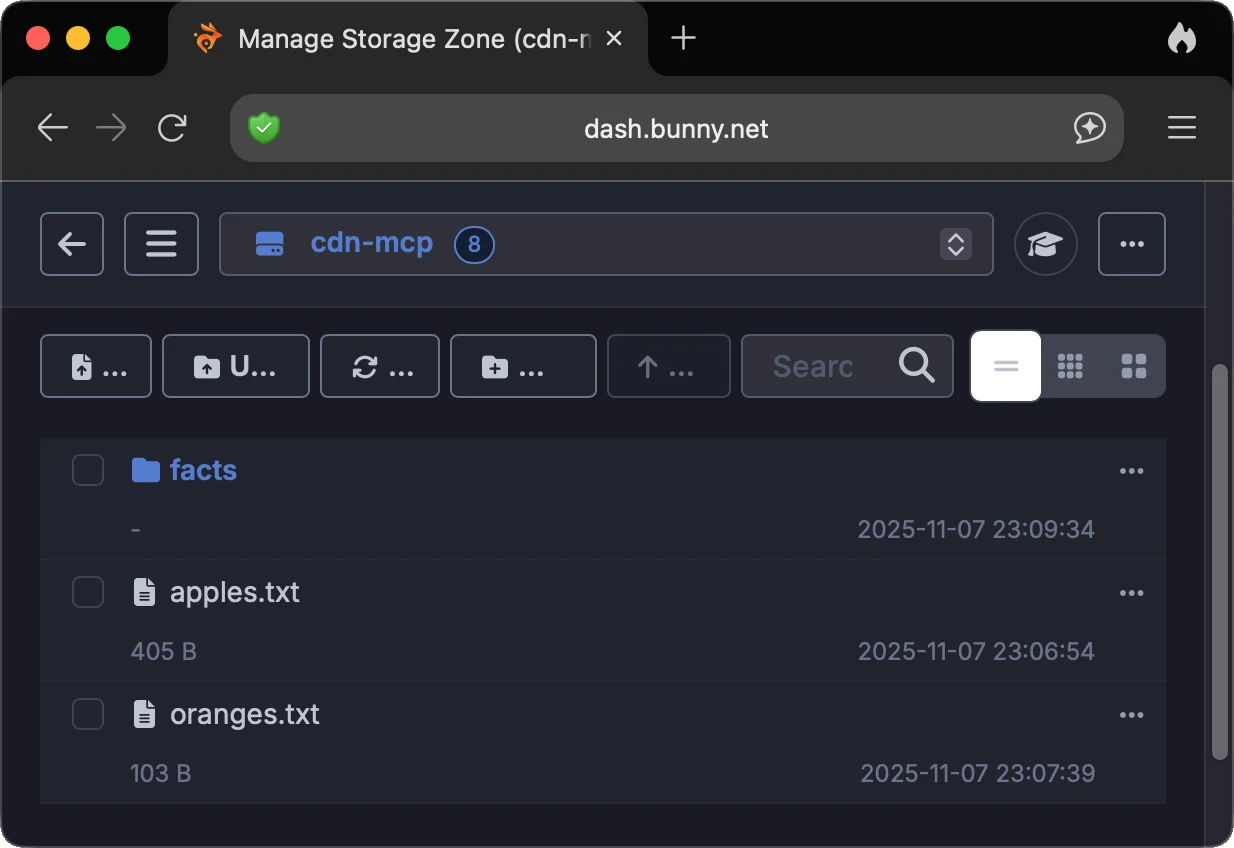Open the three-dot menu for facts row
The width and height of the screenshot is (1234, 848).
coord(1131,471)
